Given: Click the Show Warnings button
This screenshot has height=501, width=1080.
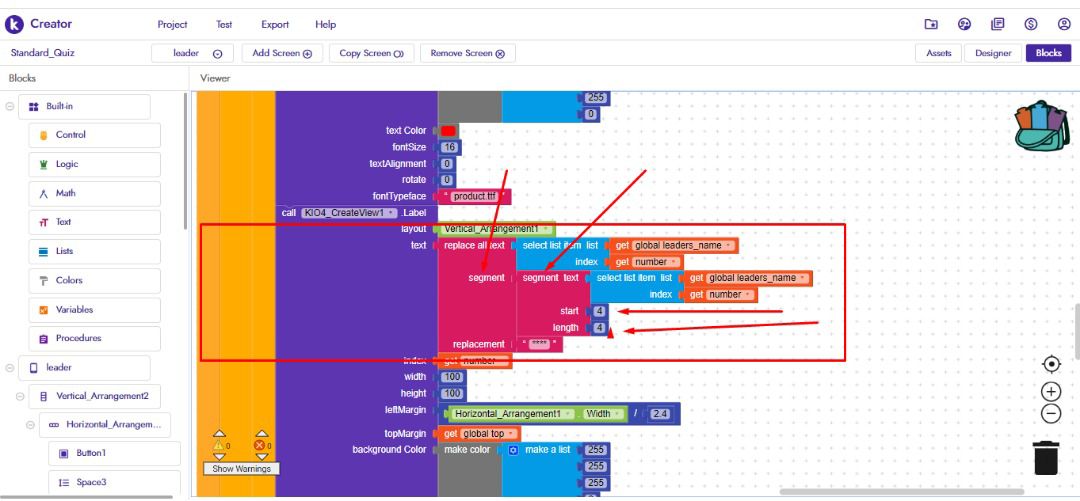Looking at the screenshot, I should tap(242, 469).
